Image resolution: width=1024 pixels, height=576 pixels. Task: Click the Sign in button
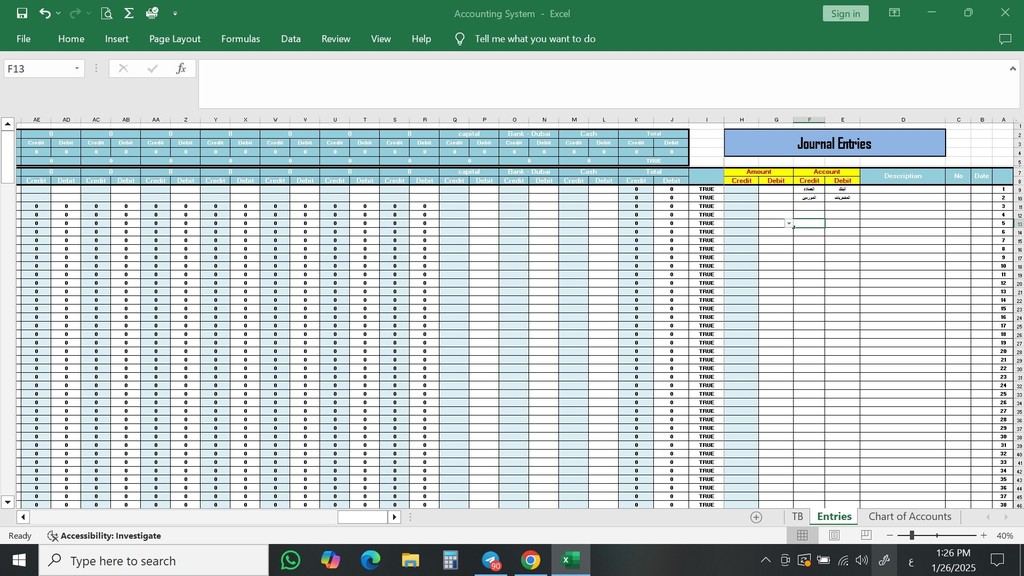845,14
